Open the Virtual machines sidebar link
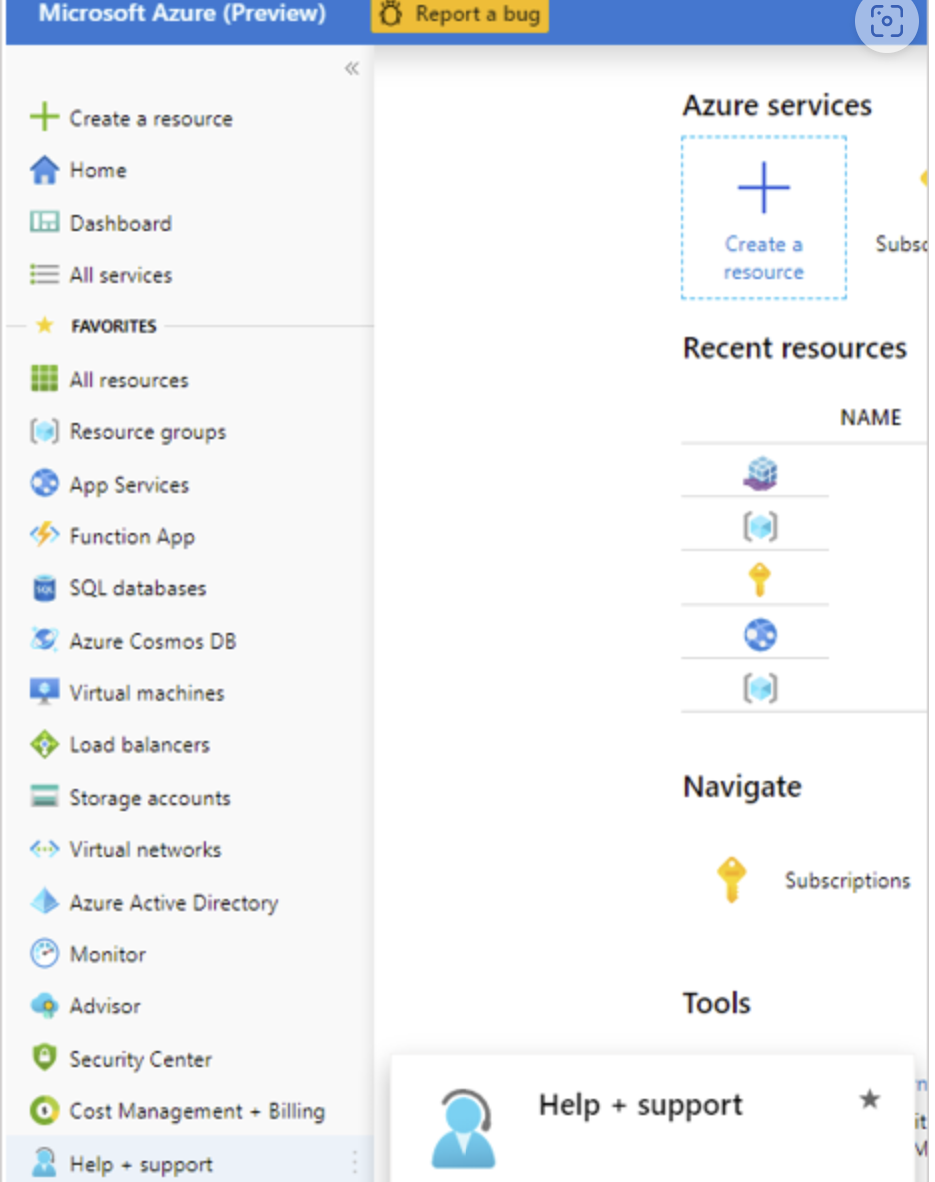 click(147, 693)
